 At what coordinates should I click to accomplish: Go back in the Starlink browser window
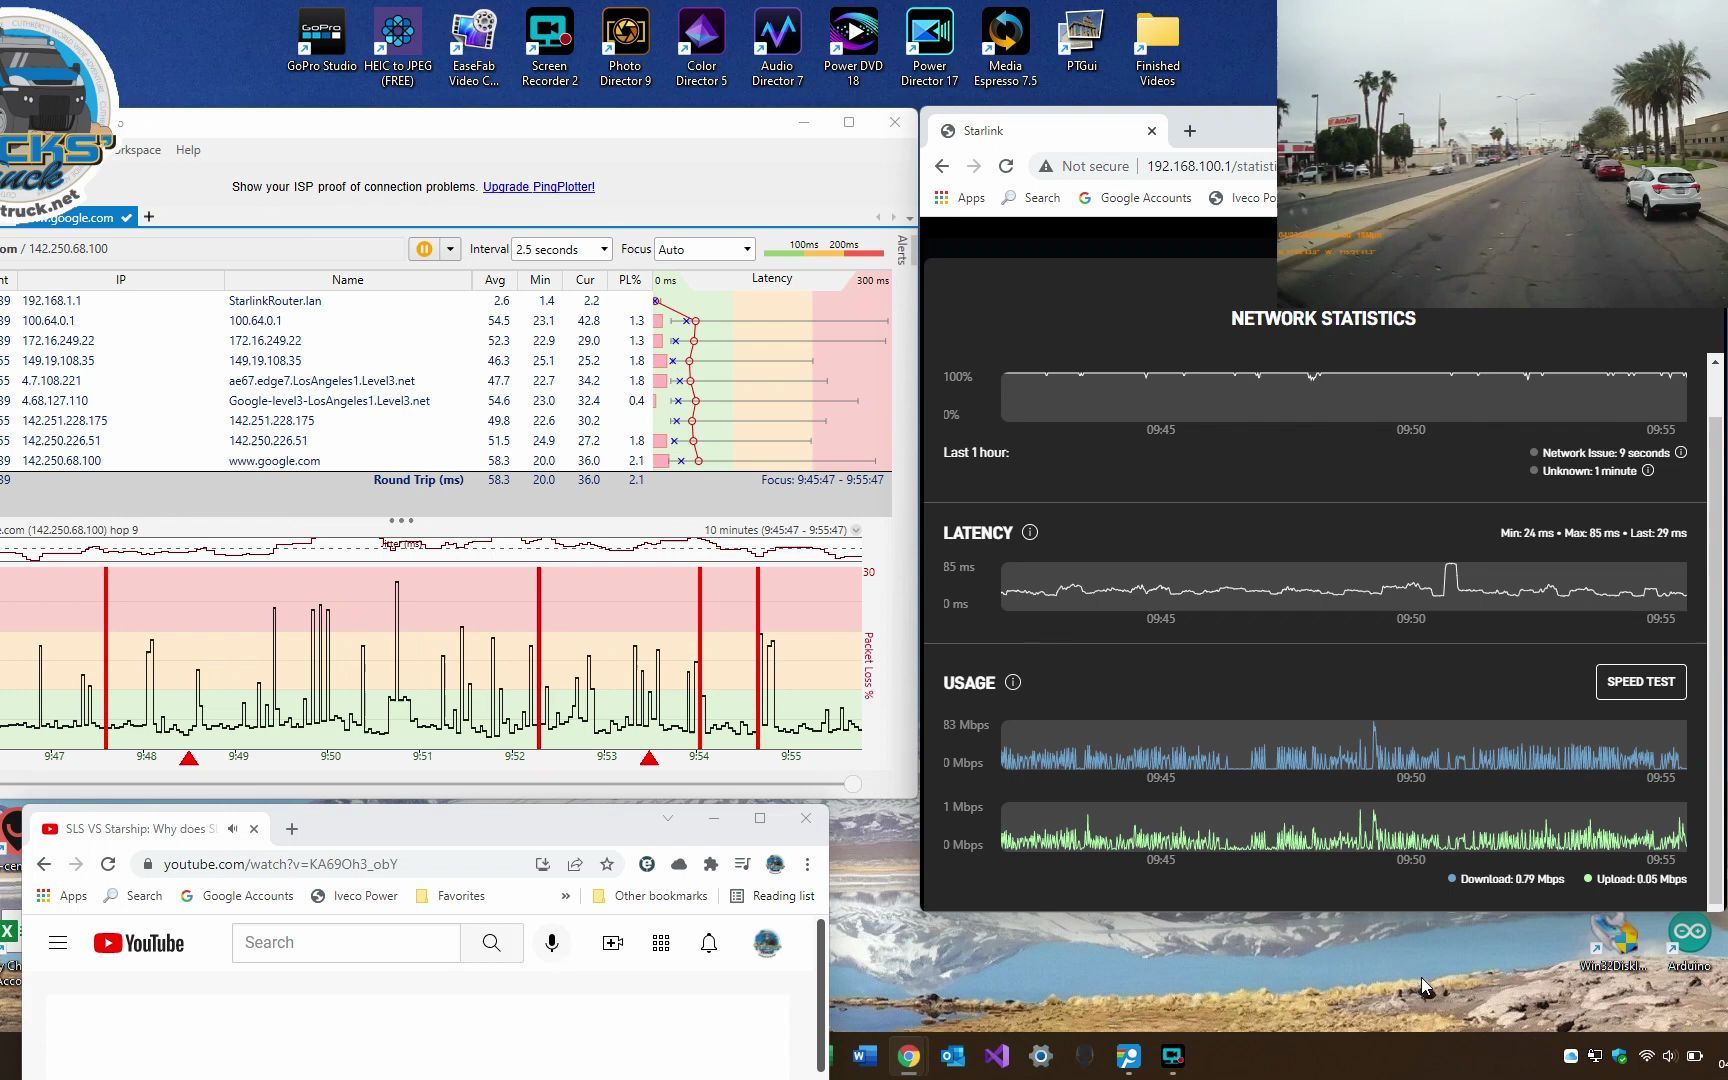942,166
